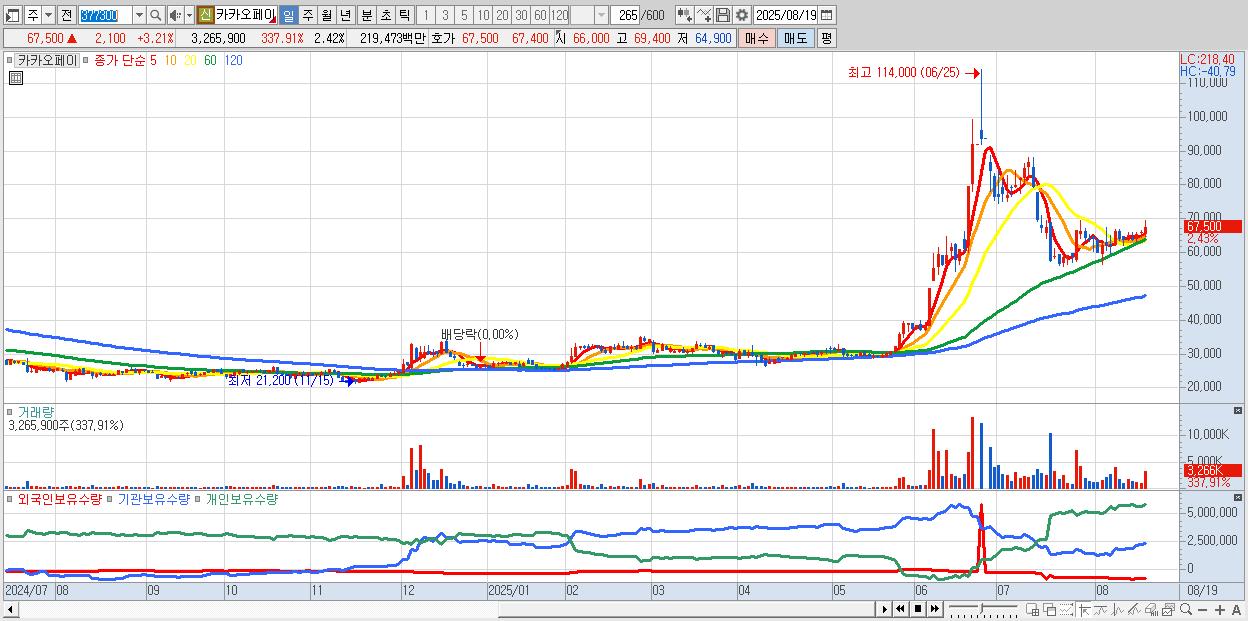The image size is (1248, 621).
Task: Adjust the playback speed slider bottom bar
Action: pyautogui.click(x=982, y=609)
